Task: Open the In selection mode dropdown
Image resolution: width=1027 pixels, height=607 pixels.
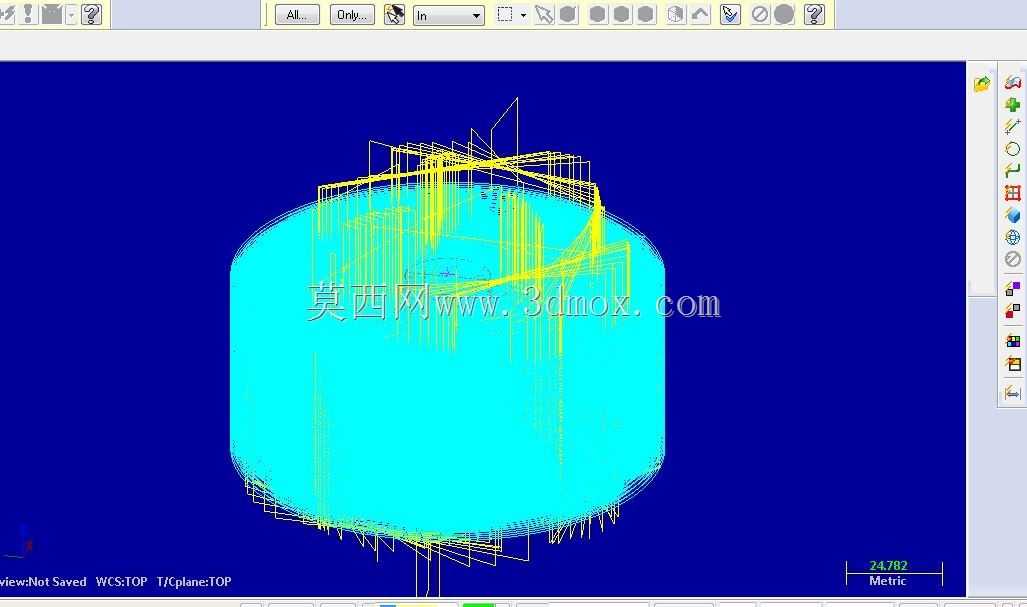Action: pos(449,15)
